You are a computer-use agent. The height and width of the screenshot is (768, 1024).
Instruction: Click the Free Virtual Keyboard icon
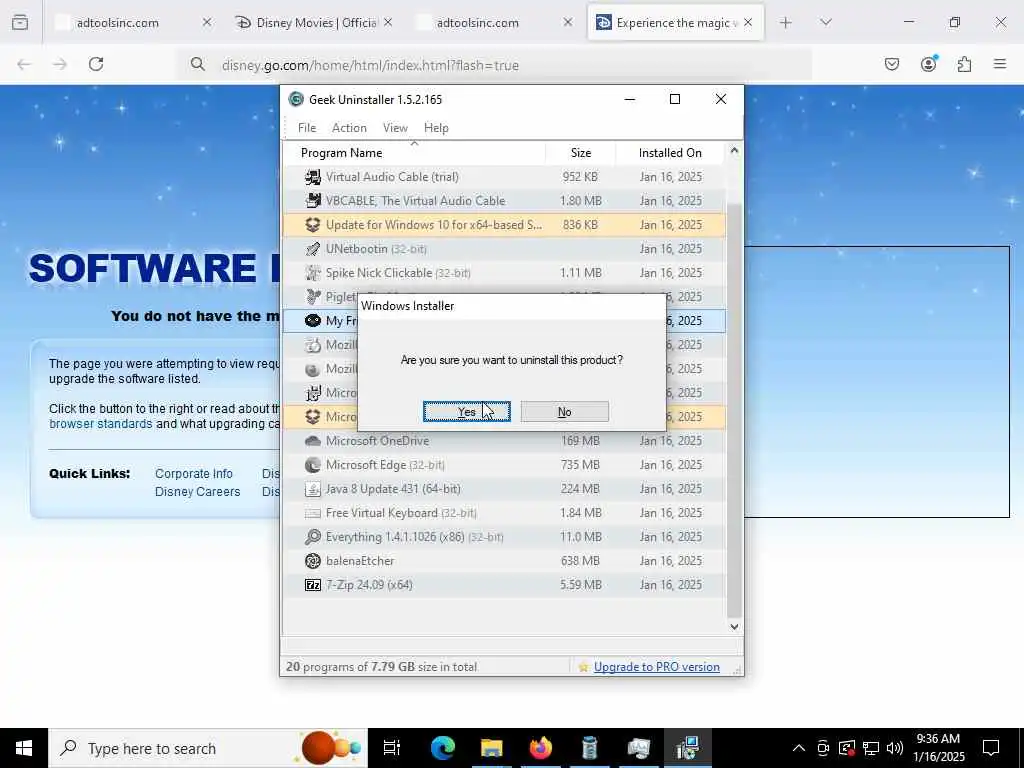coord(313,513)
